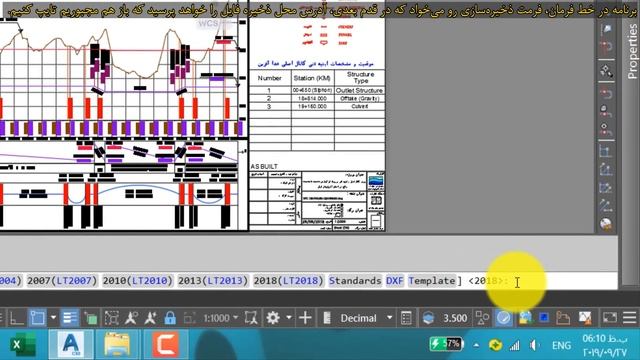
Task: Click the blue square icon in status bar
Action: 544,318
